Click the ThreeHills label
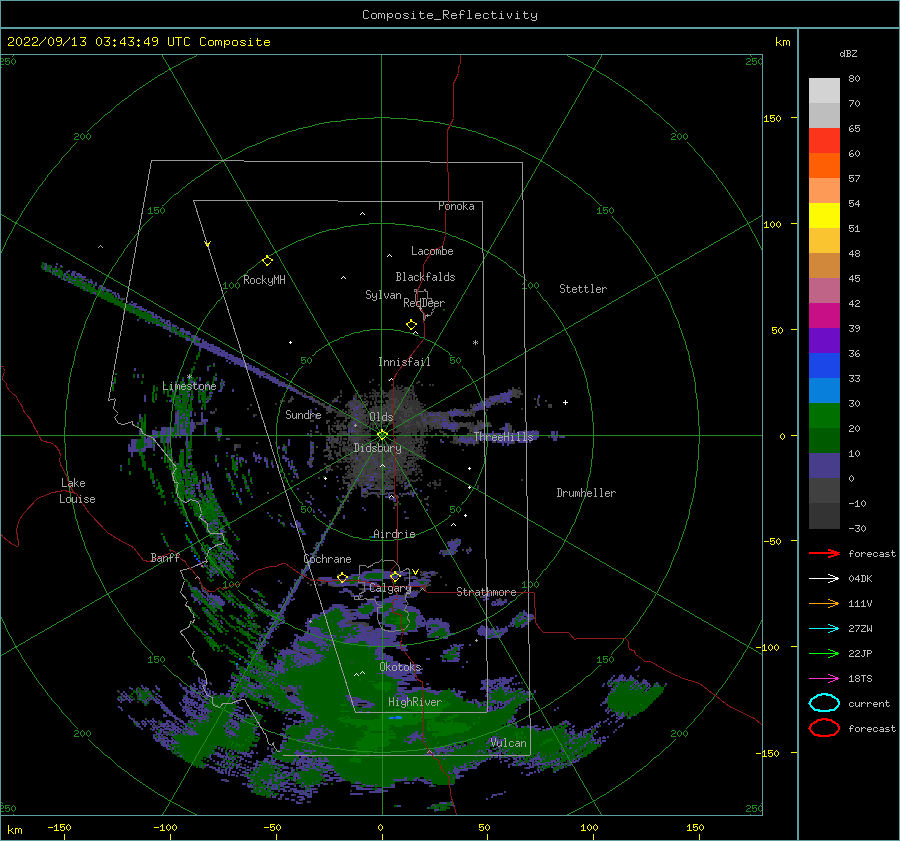 (503, 437)
